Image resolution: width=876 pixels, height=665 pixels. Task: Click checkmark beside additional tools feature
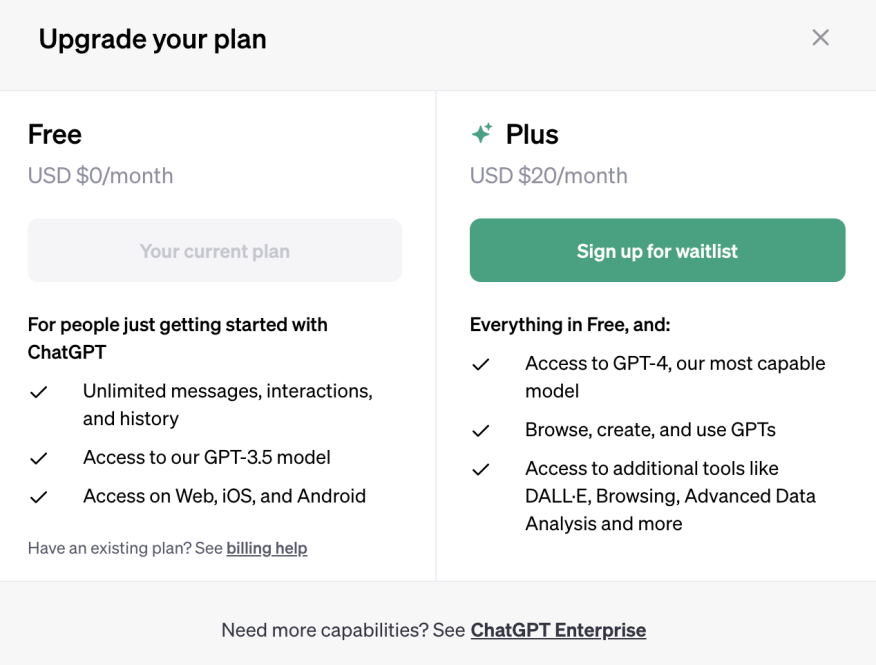(481, 468)
